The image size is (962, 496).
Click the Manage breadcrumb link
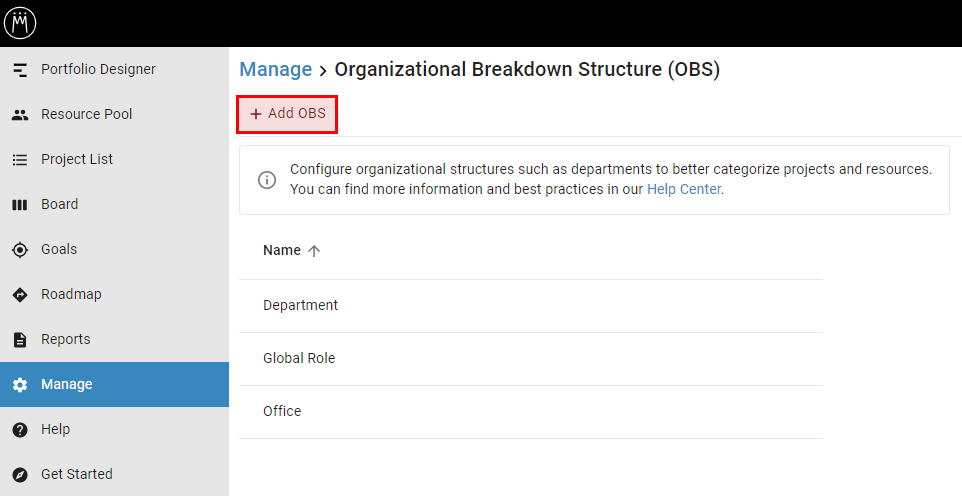(276, 69)
